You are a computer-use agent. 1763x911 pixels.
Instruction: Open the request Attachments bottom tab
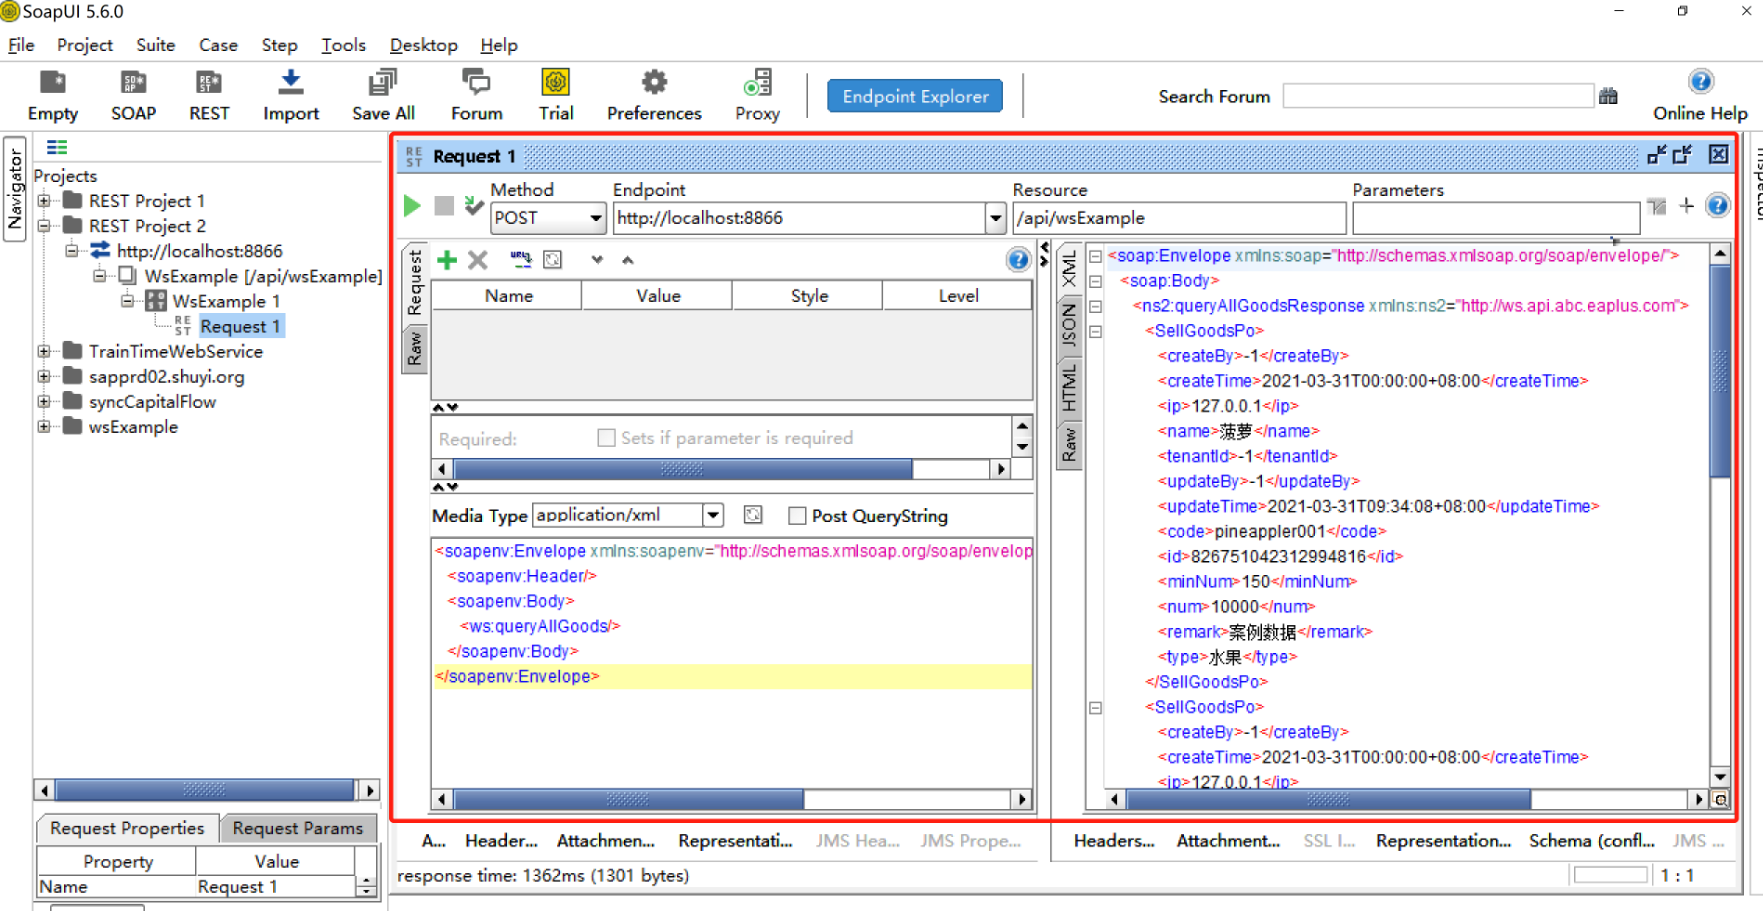pyautogui.click(x=605, y=841)
